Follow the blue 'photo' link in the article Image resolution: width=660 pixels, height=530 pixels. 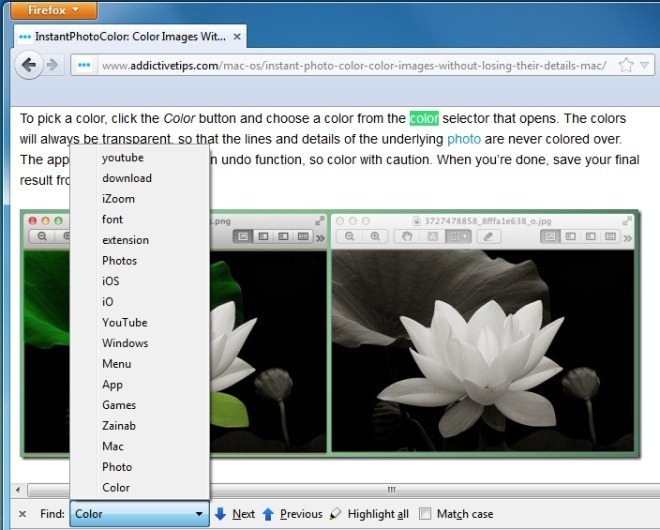tap(464, 139)
